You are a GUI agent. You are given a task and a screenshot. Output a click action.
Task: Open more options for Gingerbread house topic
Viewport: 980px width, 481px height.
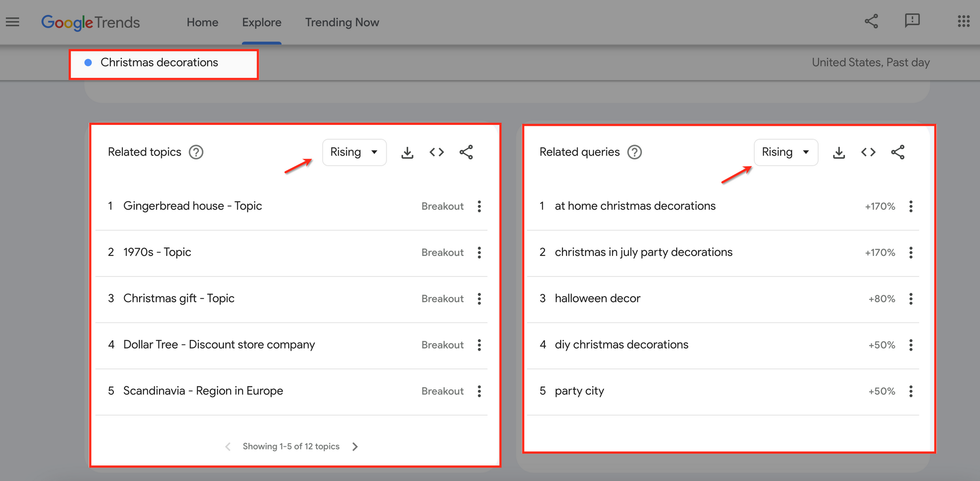point(479,207)
